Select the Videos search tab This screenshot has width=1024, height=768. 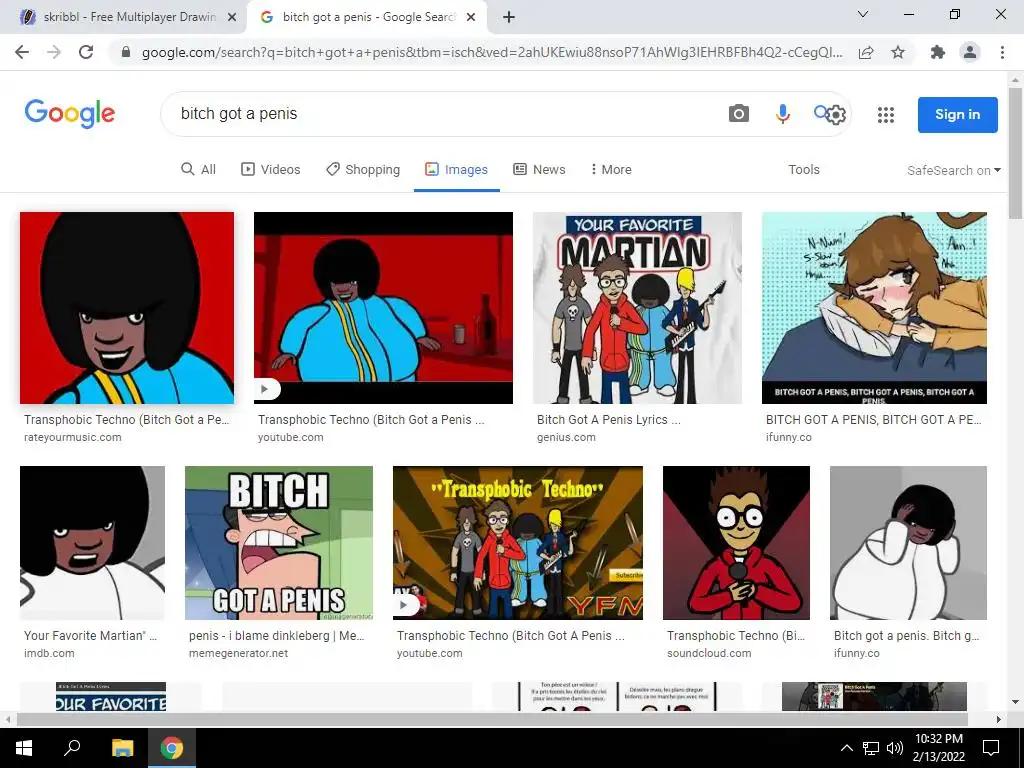coord(271,169)
